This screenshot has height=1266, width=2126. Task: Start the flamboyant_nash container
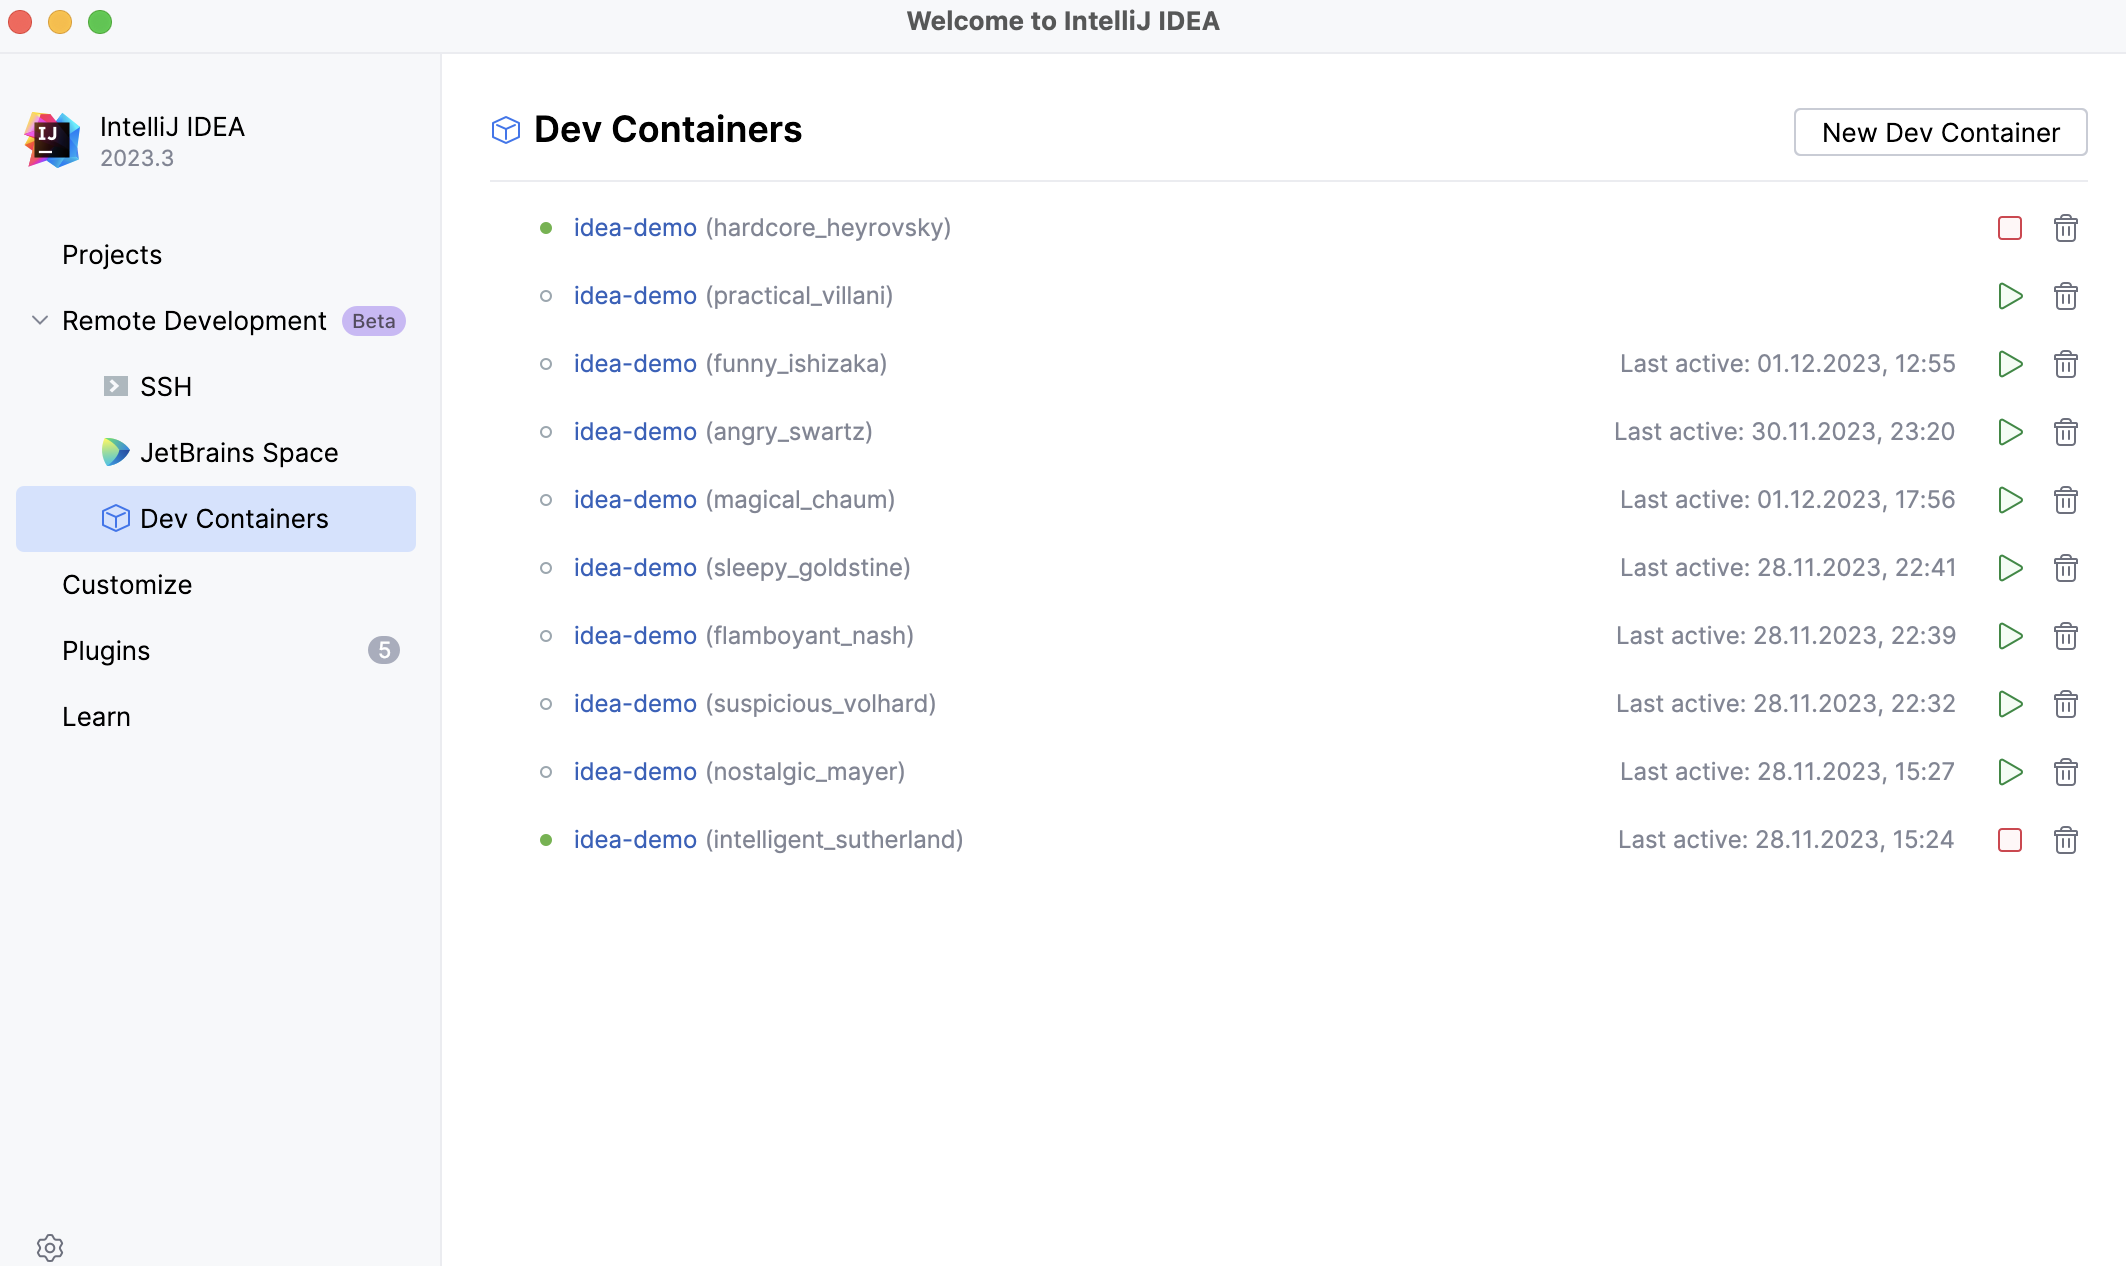coord(2010,636)
